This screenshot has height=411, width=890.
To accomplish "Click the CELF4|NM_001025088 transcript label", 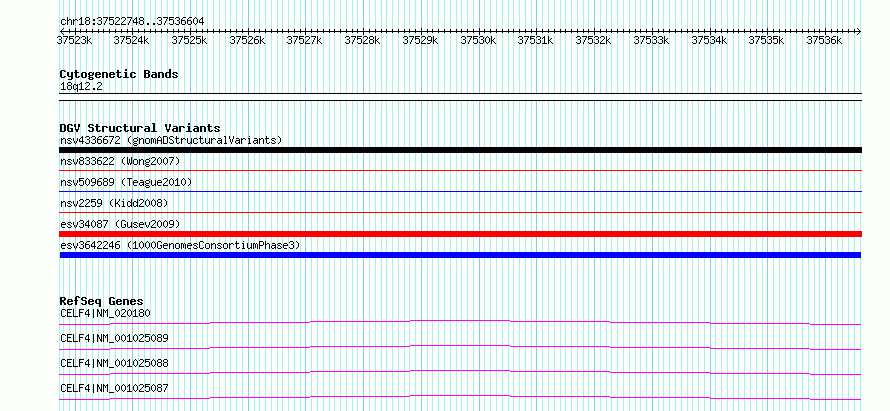I will click(114, 363).
